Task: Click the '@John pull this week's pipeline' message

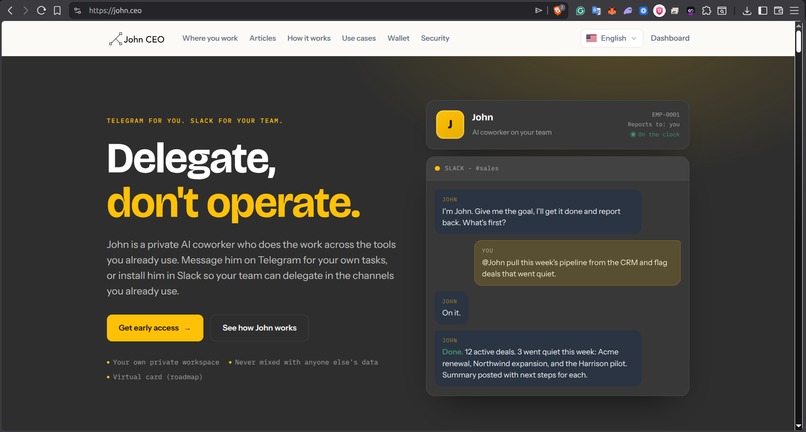Action: click(577, 263)
